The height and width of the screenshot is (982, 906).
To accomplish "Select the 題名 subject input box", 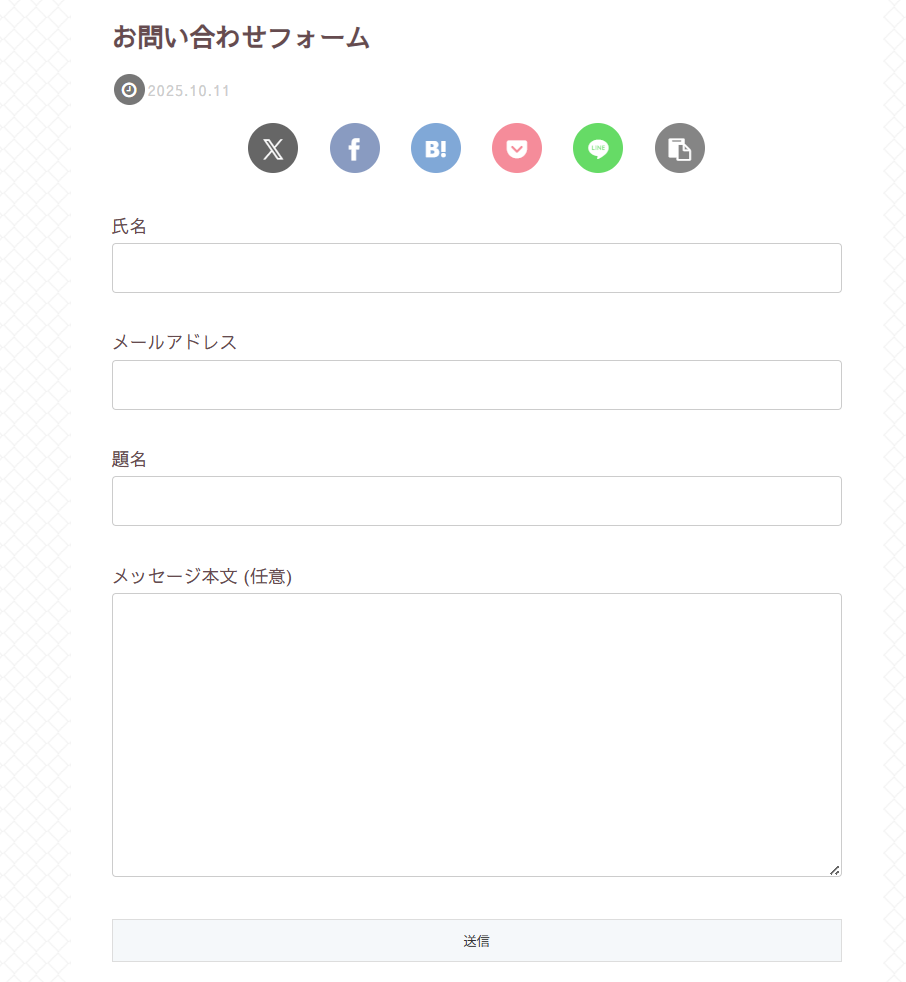I will pyautogui.click(x=476, y=501).
